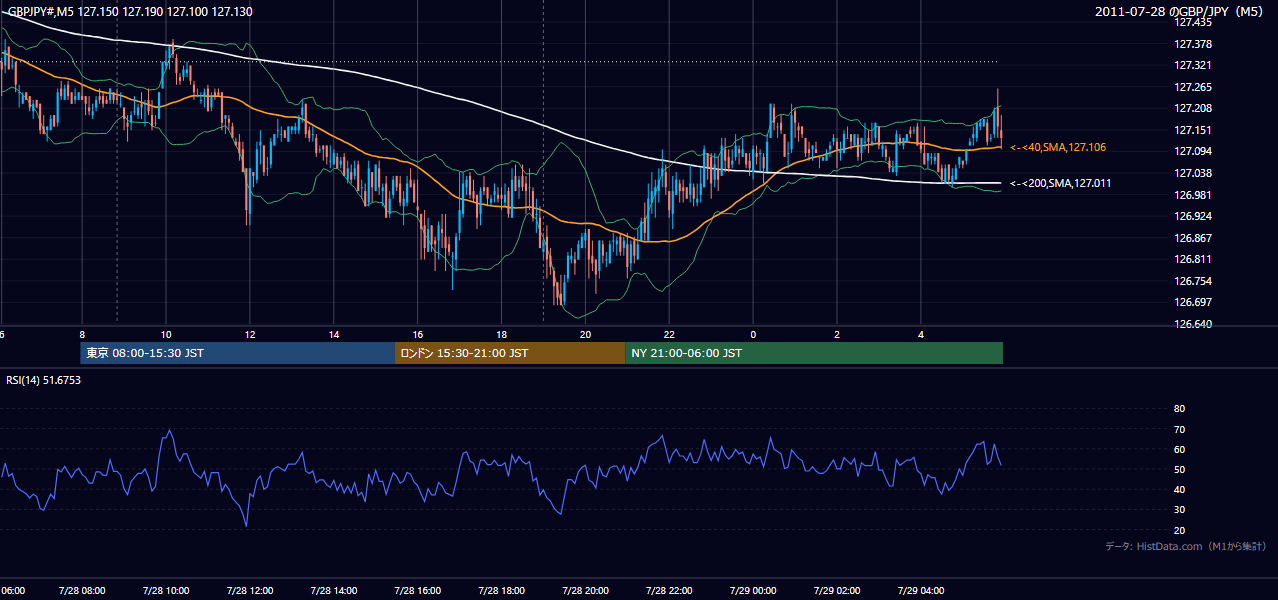The image size is (1278, 600).
Task: Click bottom timestamp 7/28 16:00
Action: 418,590
